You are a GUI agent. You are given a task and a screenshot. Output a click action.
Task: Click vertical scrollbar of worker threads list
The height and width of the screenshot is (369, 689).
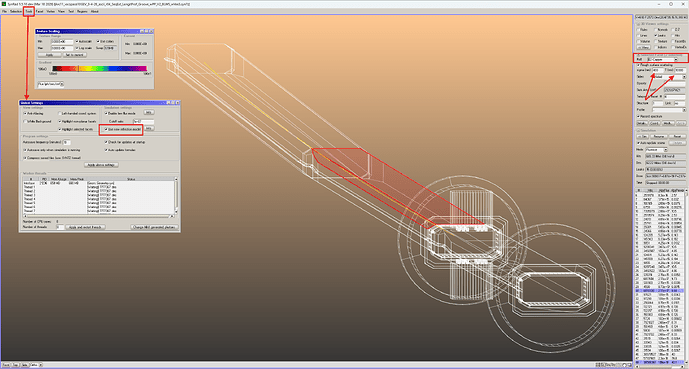pos(177,195)
